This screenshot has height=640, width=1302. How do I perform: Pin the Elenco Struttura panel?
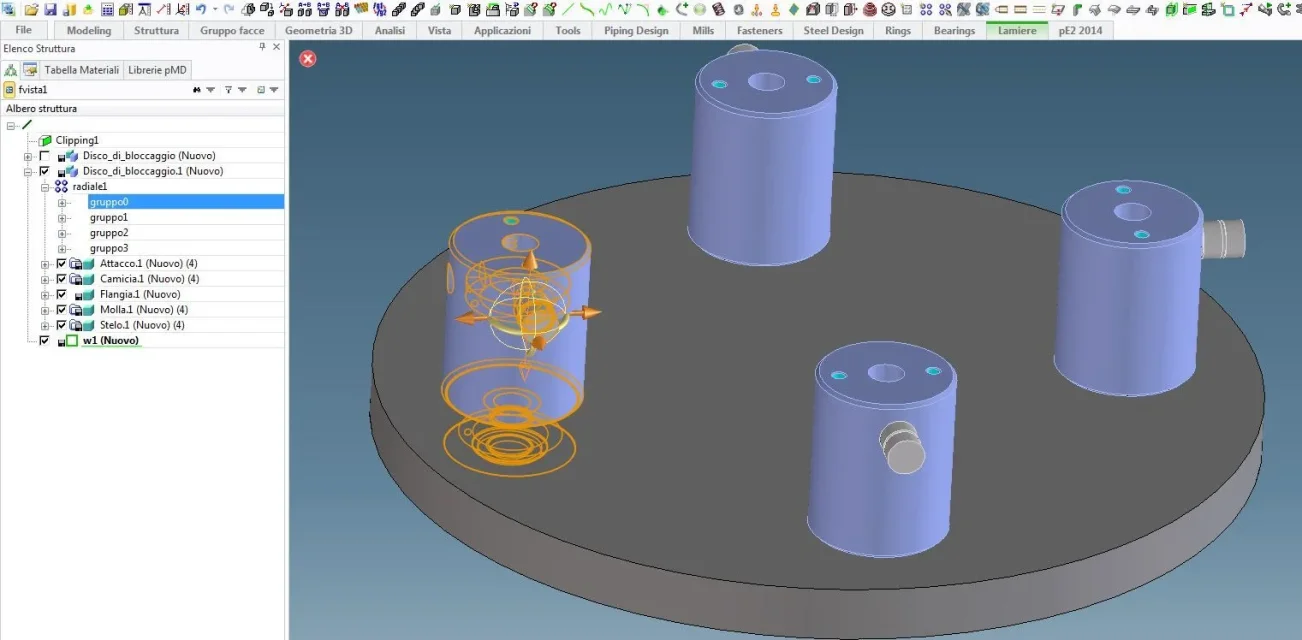click(x=263, y=48)
